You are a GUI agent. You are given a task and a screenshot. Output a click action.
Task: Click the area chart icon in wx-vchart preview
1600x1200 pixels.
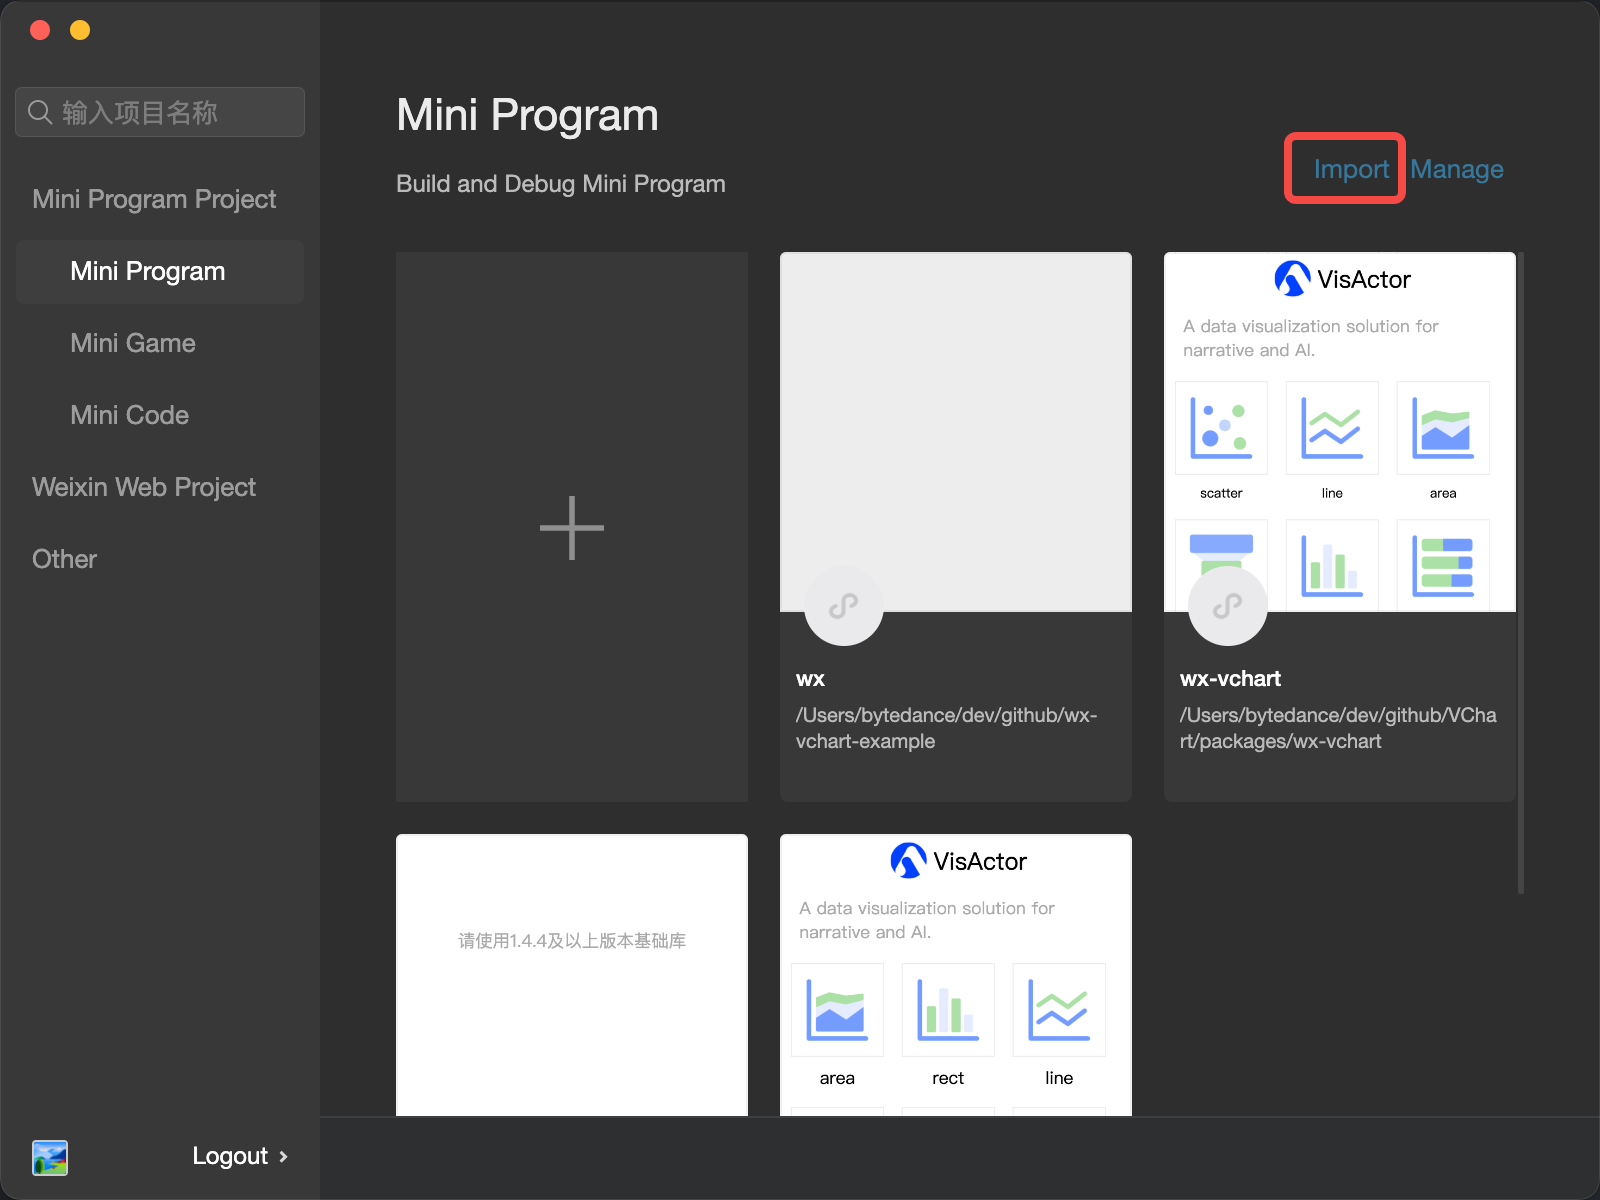(1443, 428)
